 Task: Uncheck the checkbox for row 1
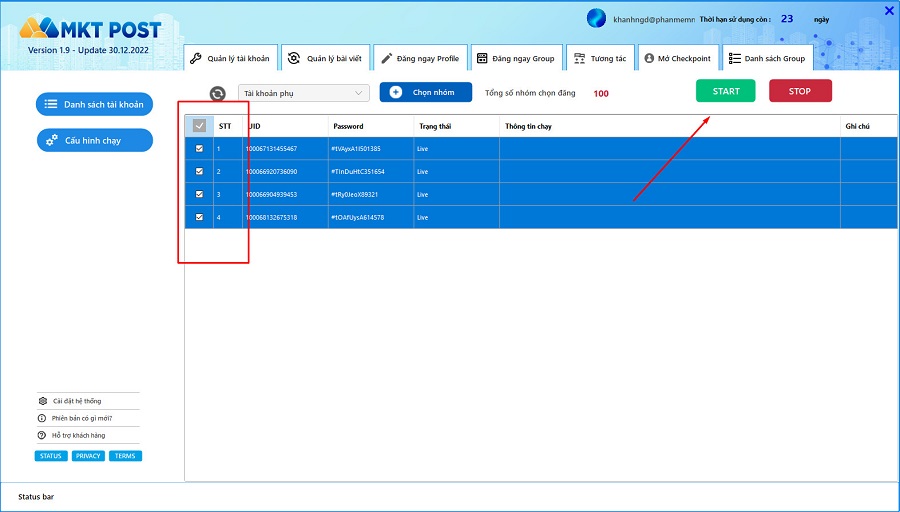(199, 149)
